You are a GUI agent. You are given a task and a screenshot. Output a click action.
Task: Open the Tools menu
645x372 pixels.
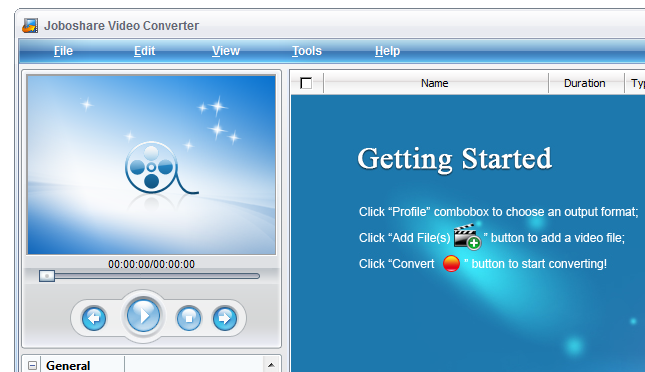tap(307, 51)
